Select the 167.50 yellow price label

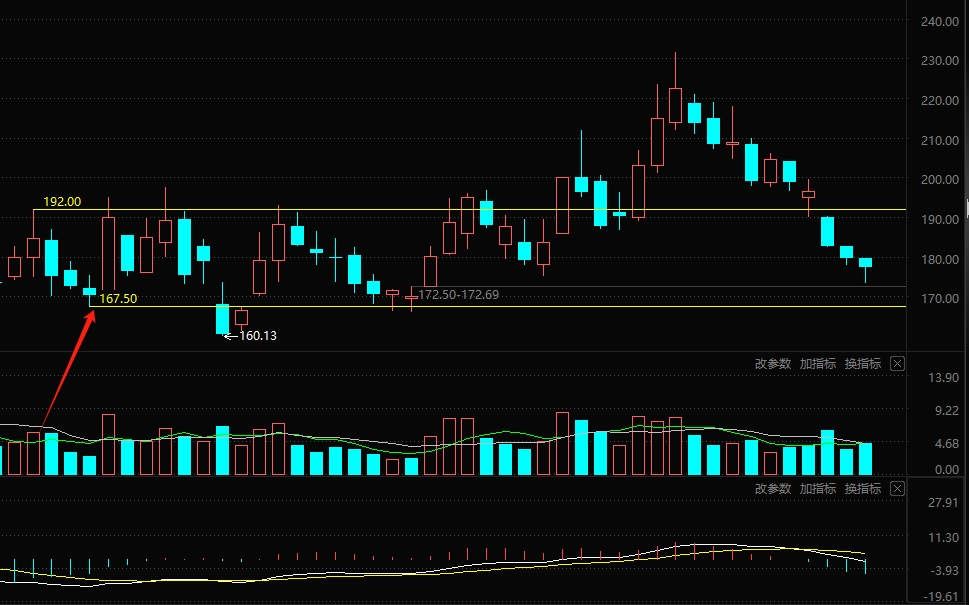[118, 298]
